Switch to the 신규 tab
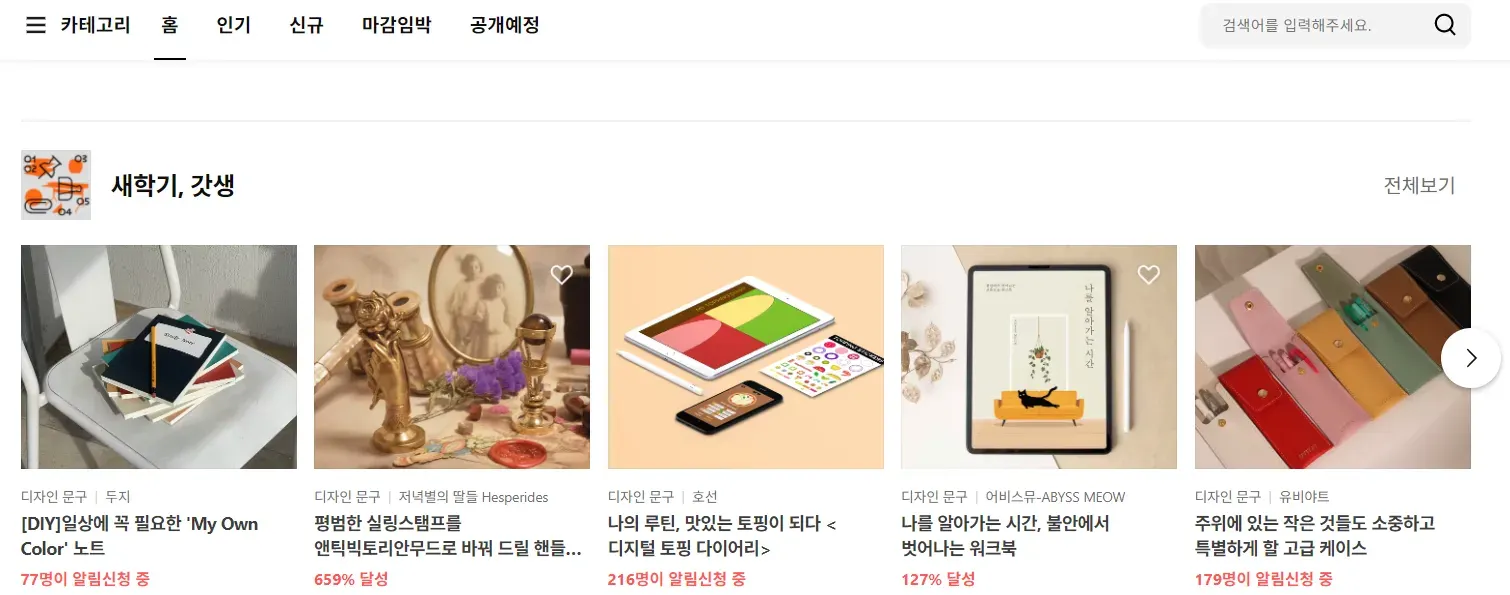The image size is (1510, 595). point(306,25)
